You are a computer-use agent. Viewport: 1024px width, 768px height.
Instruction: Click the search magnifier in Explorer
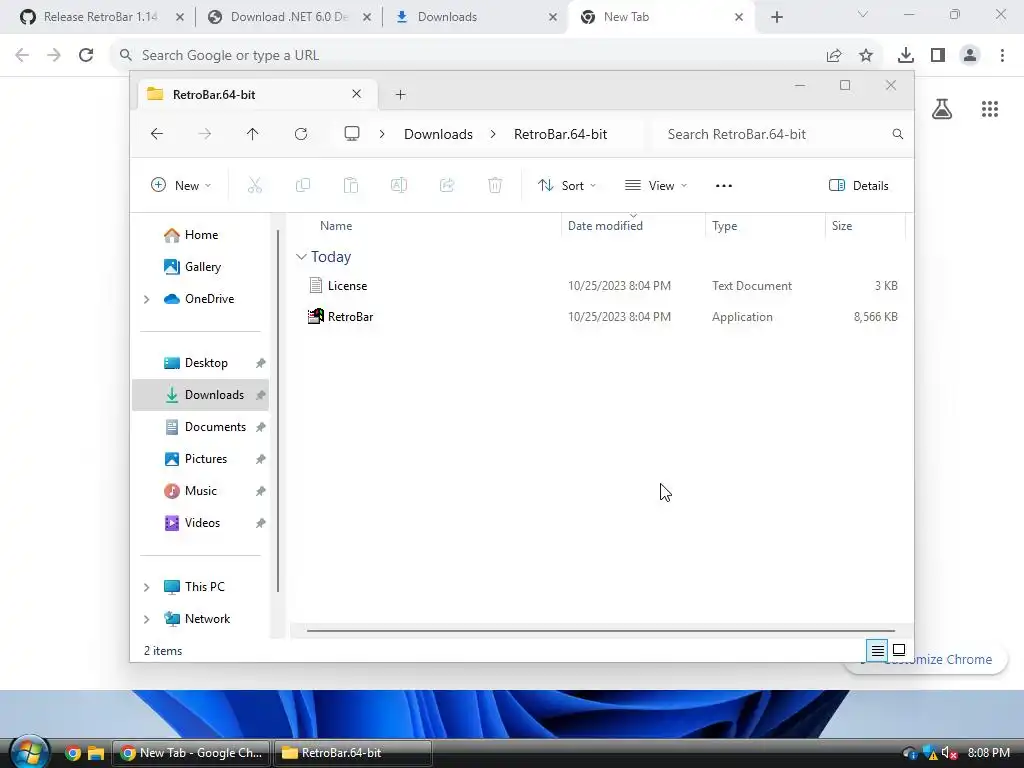coord(898,134)
